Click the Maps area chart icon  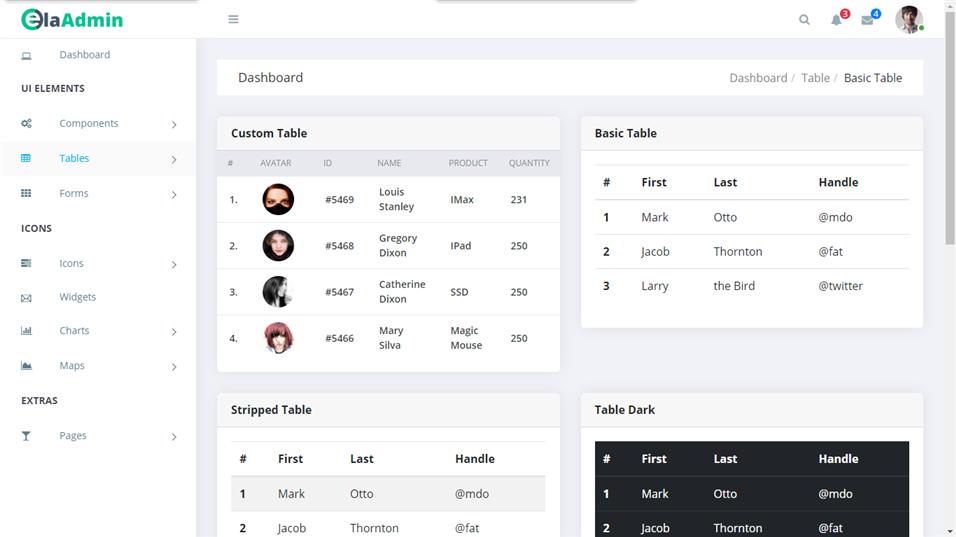(26, 366)
